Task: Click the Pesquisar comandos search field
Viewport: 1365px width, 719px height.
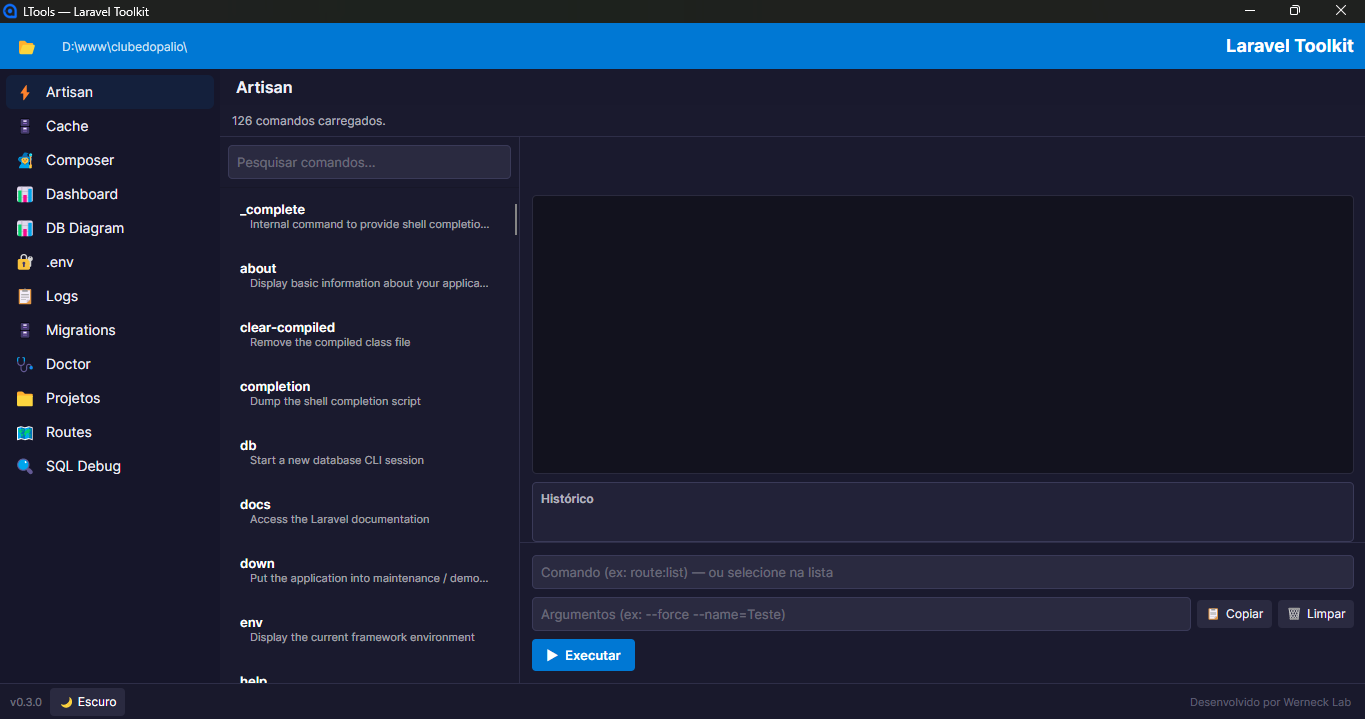Action: pos(369,162)
